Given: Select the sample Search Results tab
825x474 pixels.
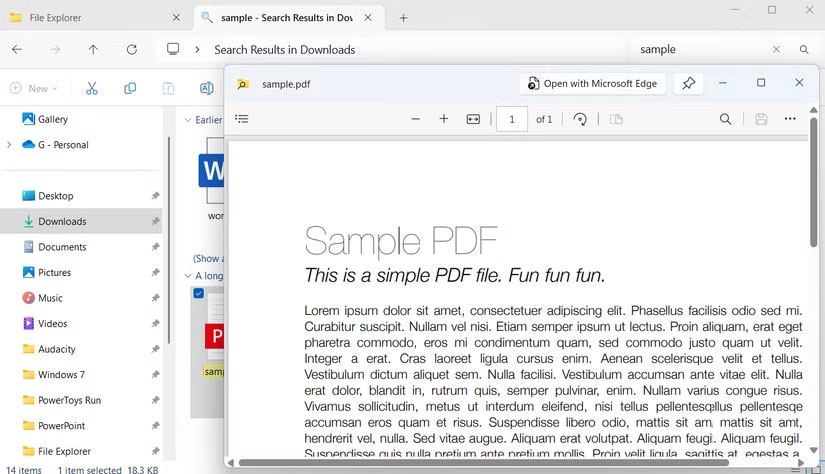Looking at the screenshot, I should click(287, 18).
